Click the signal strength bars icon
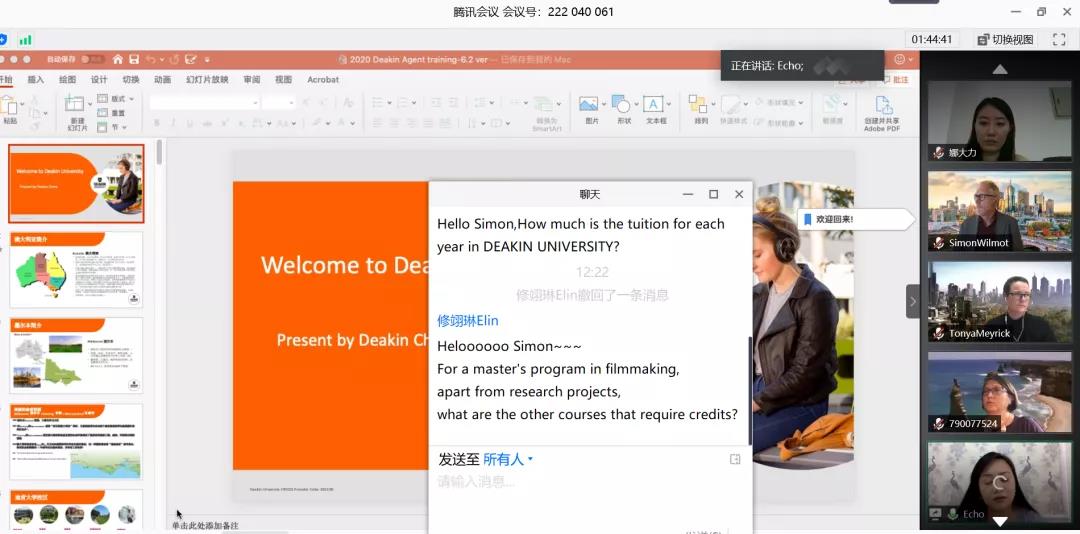The width and height of the screenshot is (1080, 534). [x=25, y=40]
